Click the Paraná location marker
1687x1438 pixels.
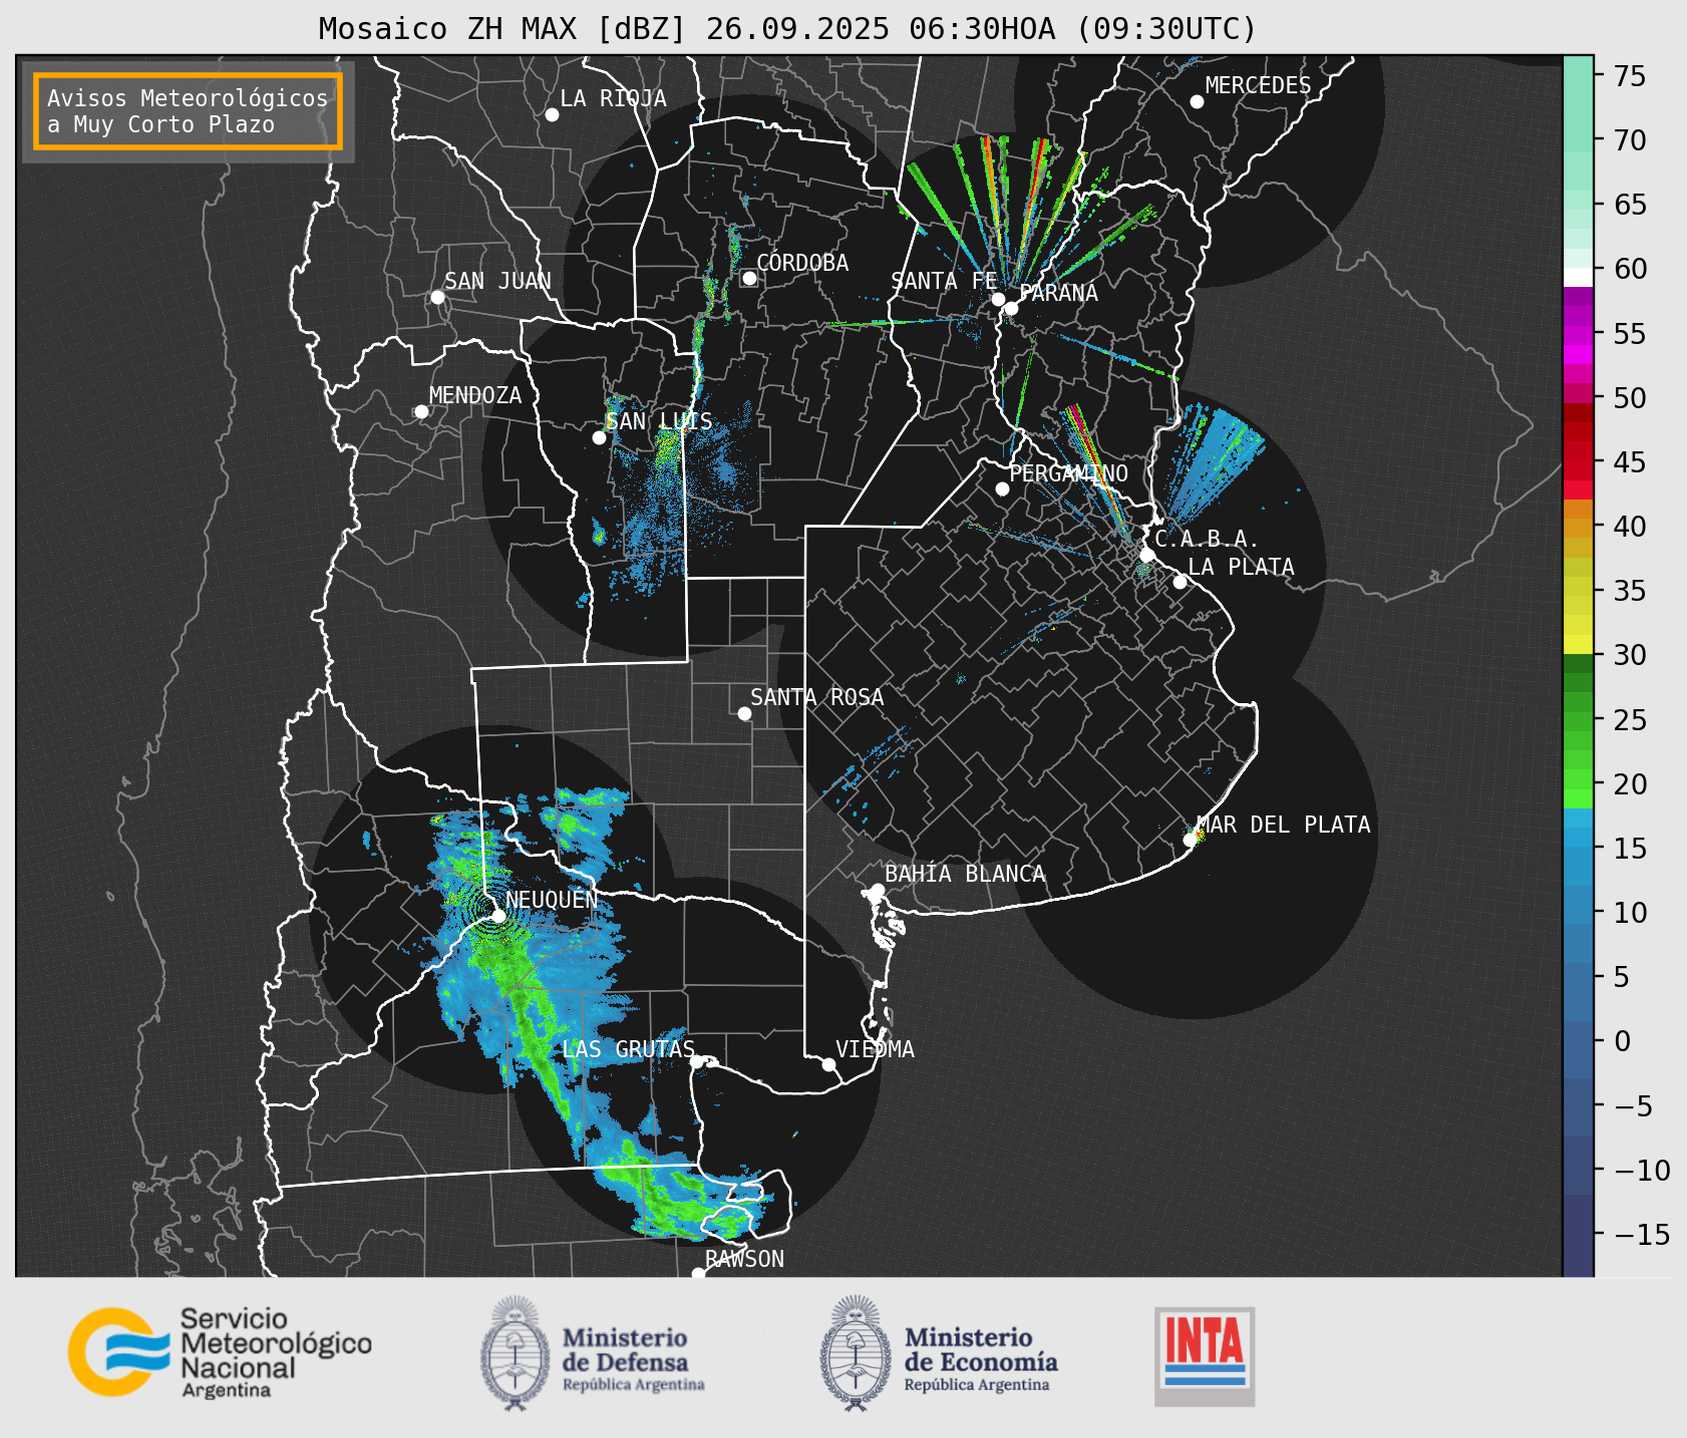pos(1011,308)
